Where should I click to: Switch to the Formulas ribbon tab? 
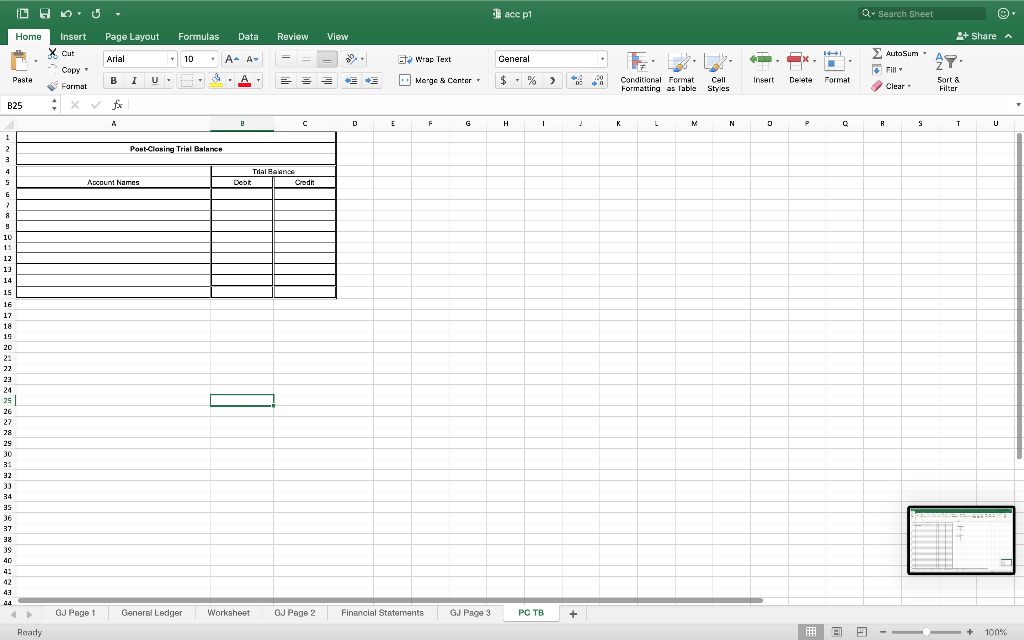pos(198,36)
